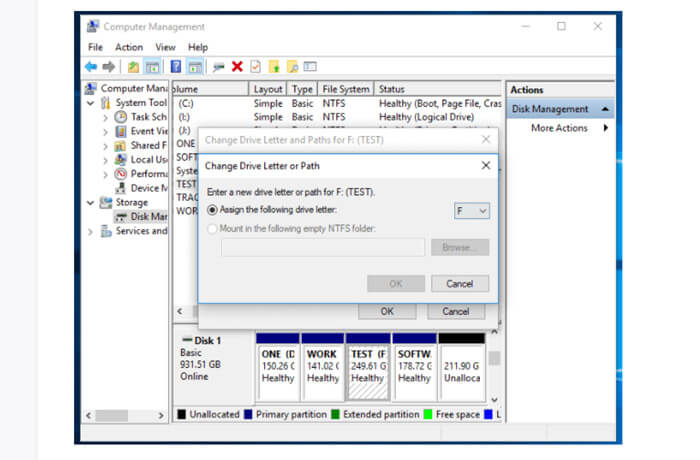The image size is (700, 460).
Task: Click the disabled Browse button
Action: tap(460, 247)
